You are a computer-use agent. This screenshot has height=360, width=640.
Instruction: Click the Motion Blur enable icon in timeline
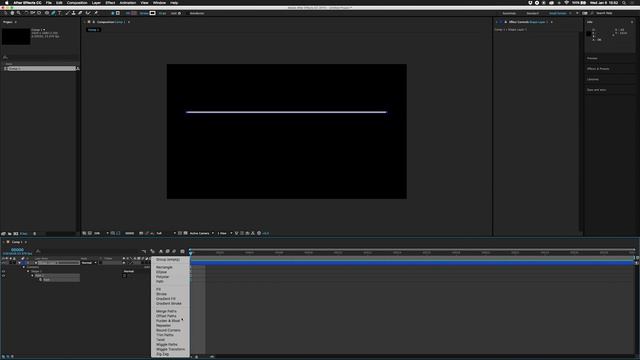[174, 251]
